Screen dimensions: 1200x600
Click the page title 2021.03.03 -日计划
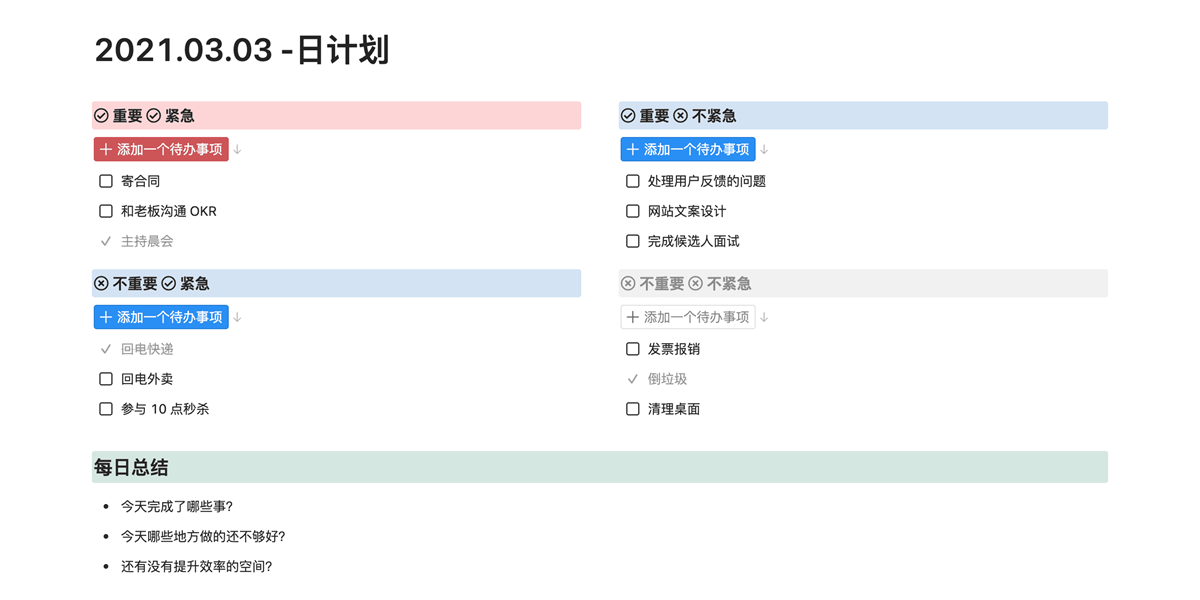(242, 50)
